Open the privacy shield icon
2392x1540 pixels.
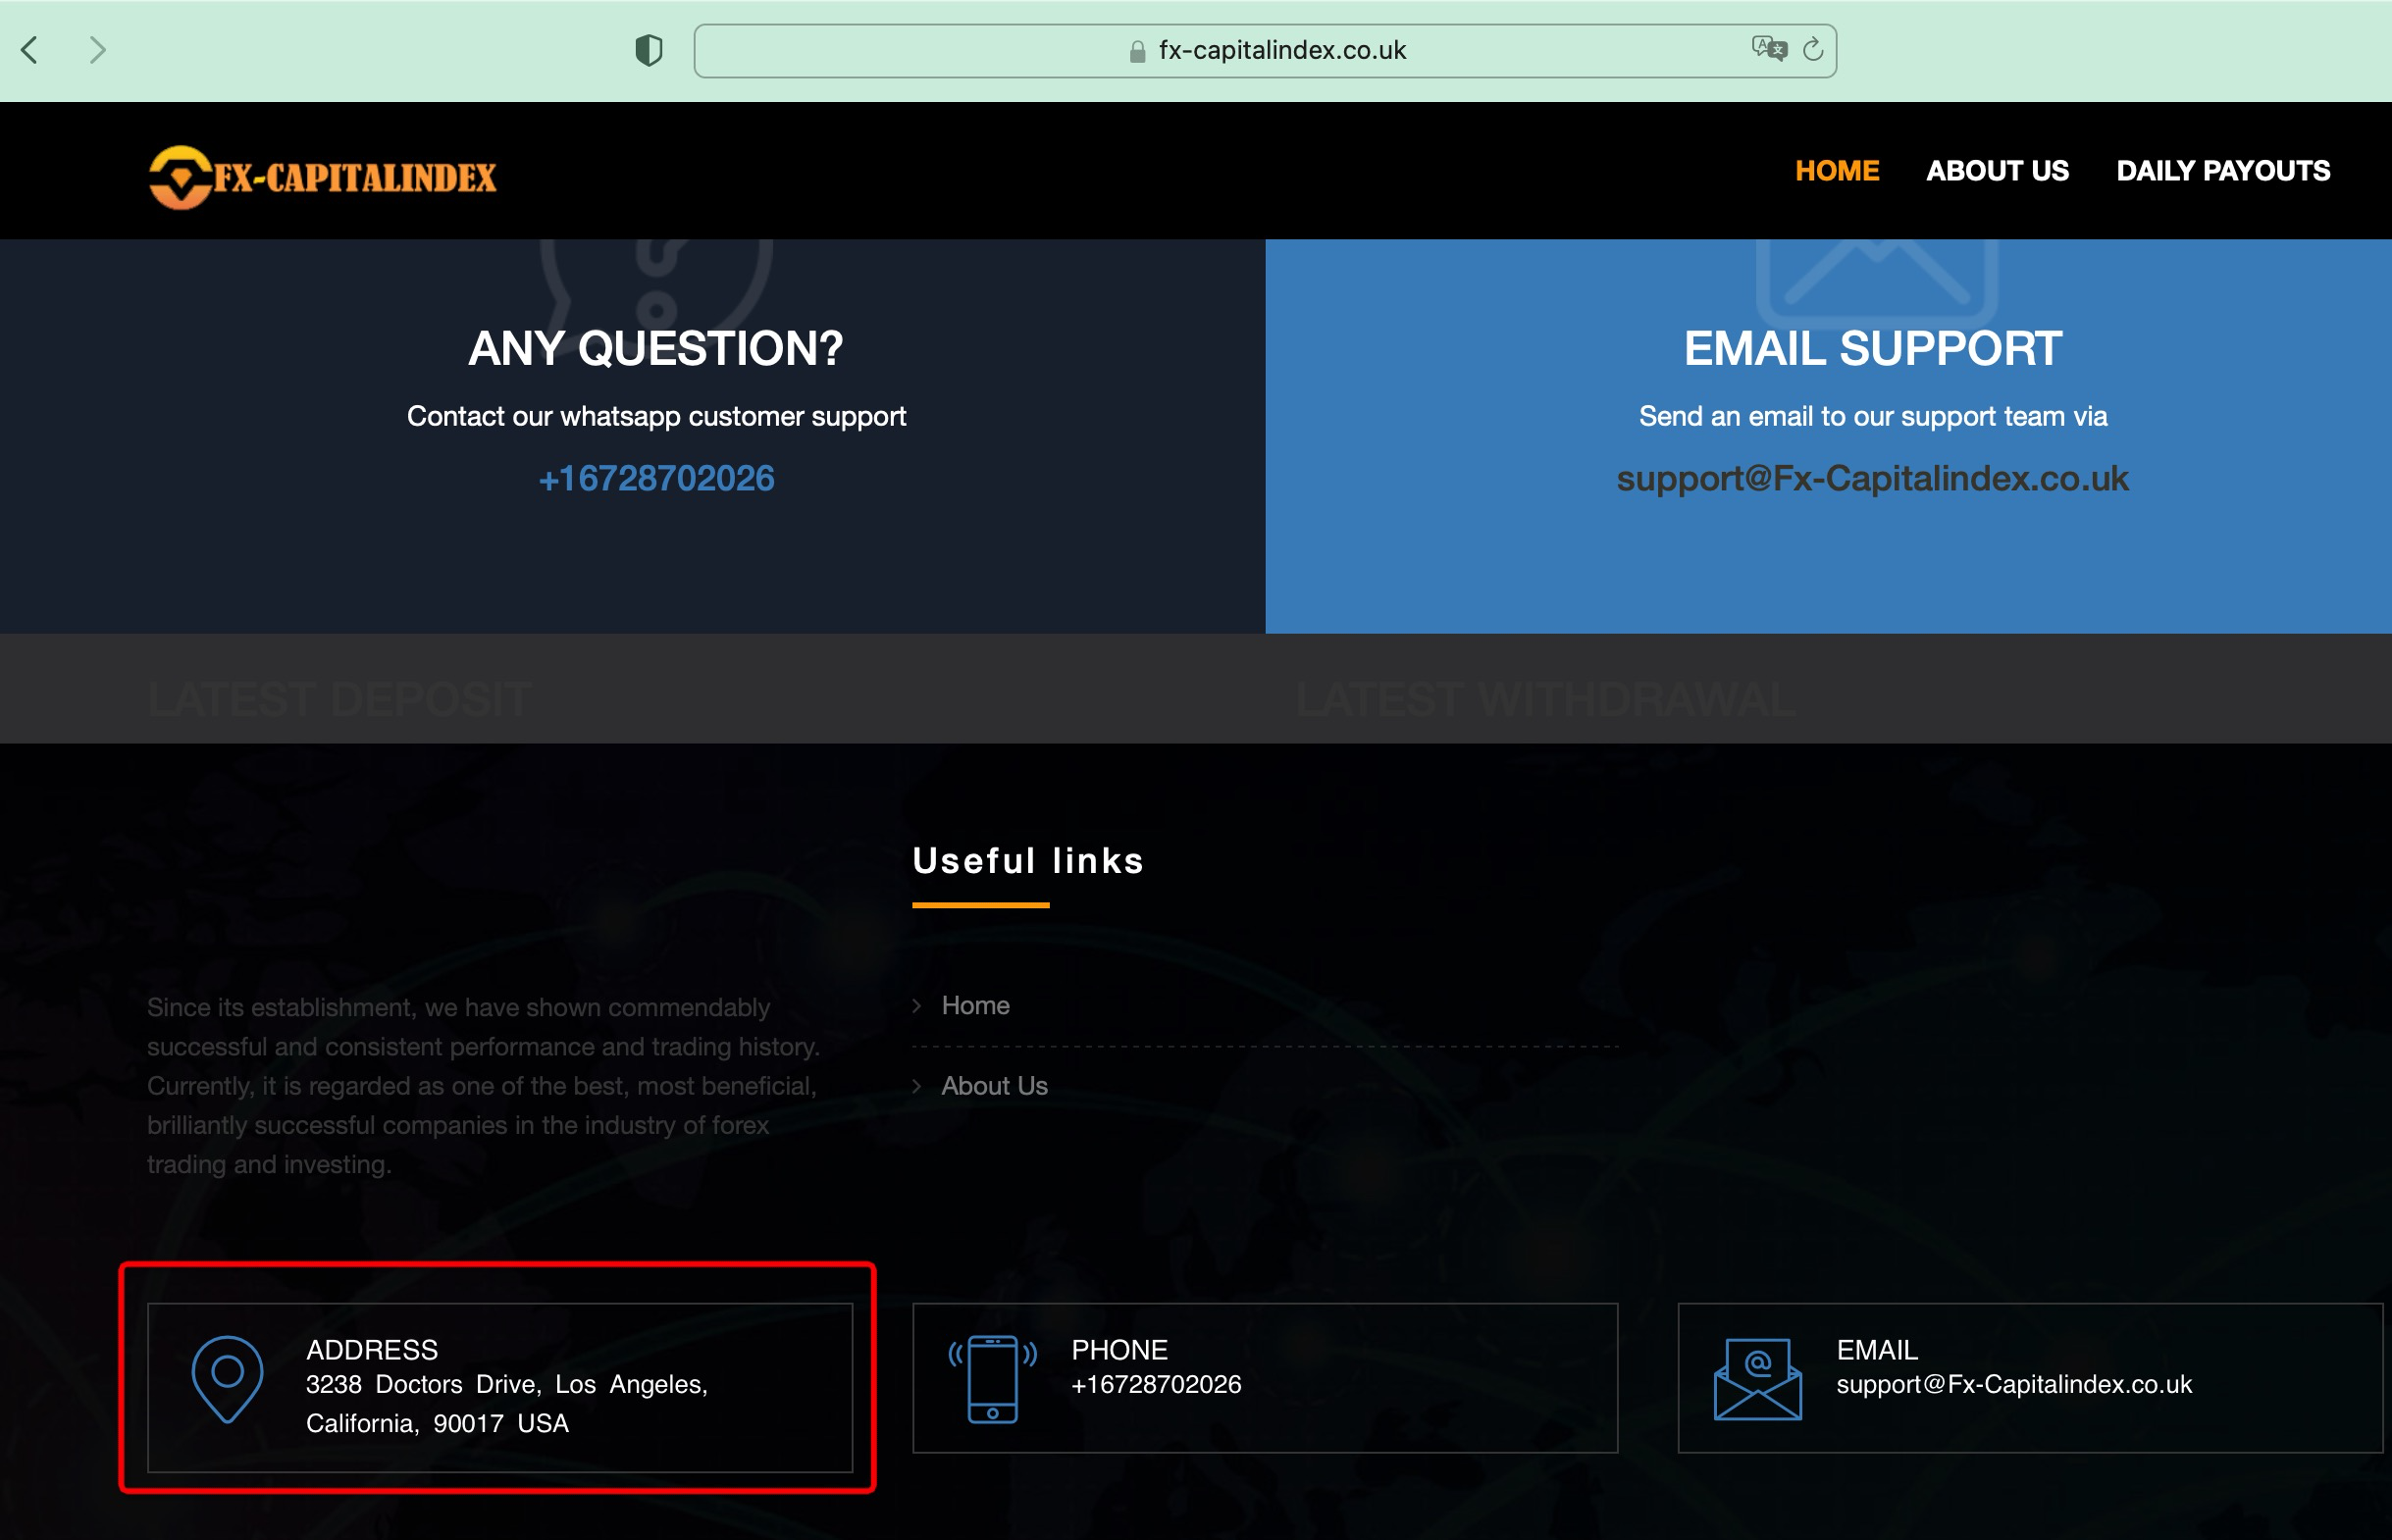click(x=649, y=50)
